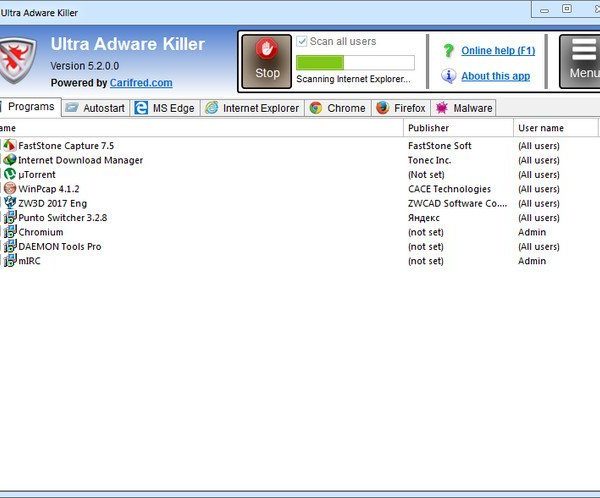Screen dimensions: 600x498
Task: Open the Menu button
Action: (x=580, y=62)
